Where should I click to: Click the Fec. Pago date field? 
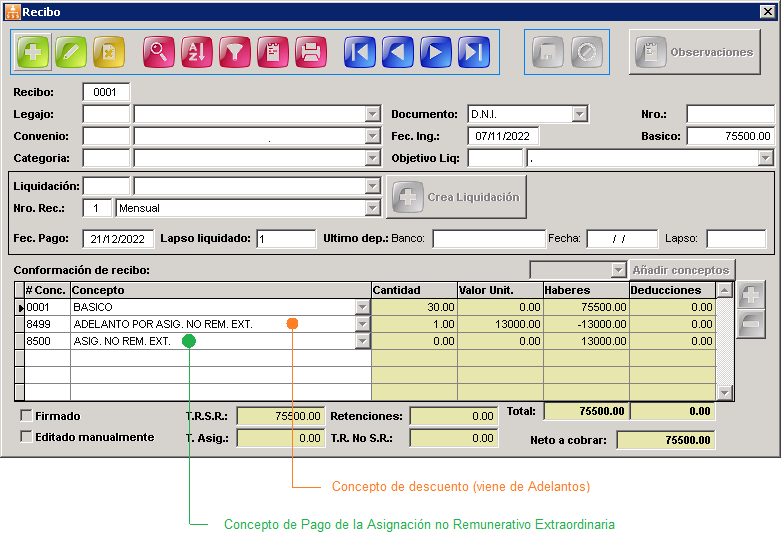[118, 239]
